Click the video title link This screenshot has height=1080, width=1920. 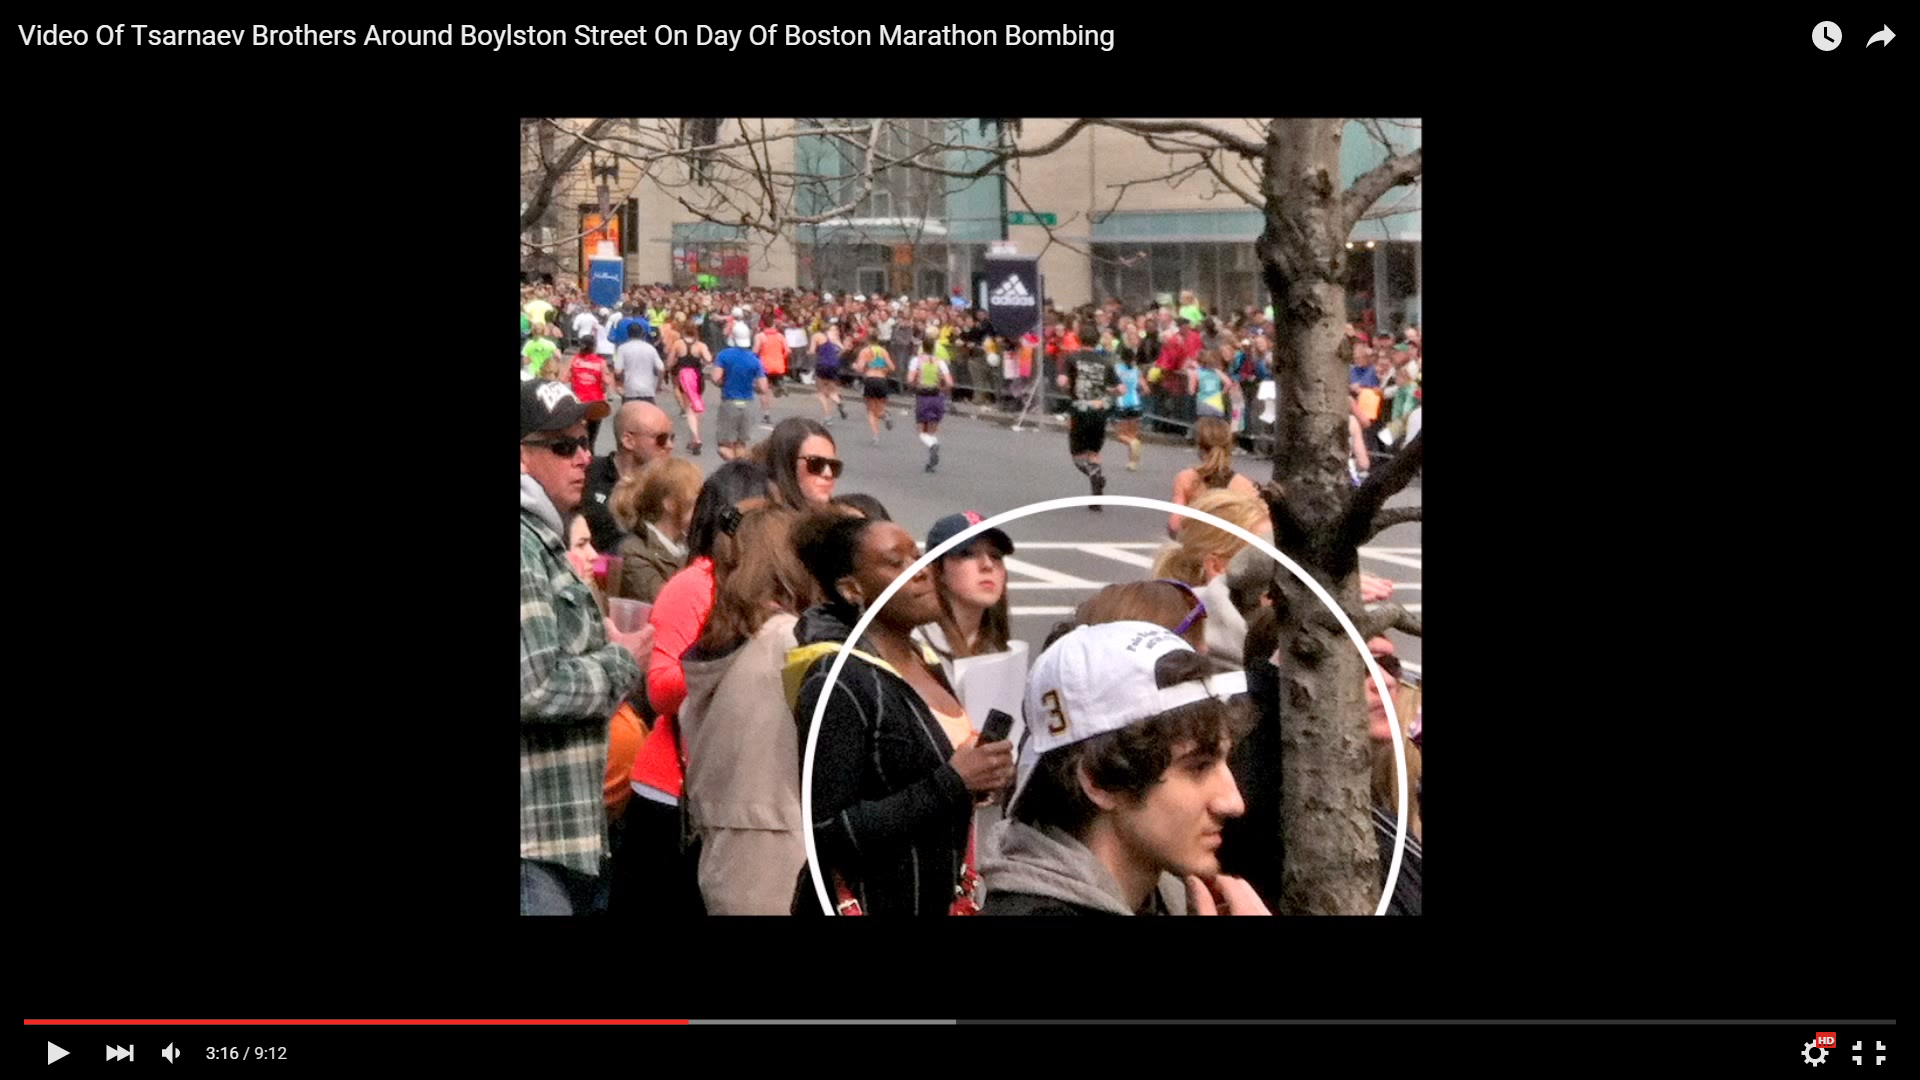click(x=566, y=36)
